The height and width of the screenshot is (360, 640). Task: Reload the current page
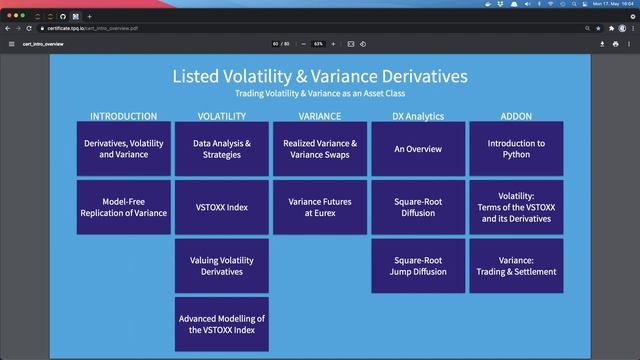[29, 29]
